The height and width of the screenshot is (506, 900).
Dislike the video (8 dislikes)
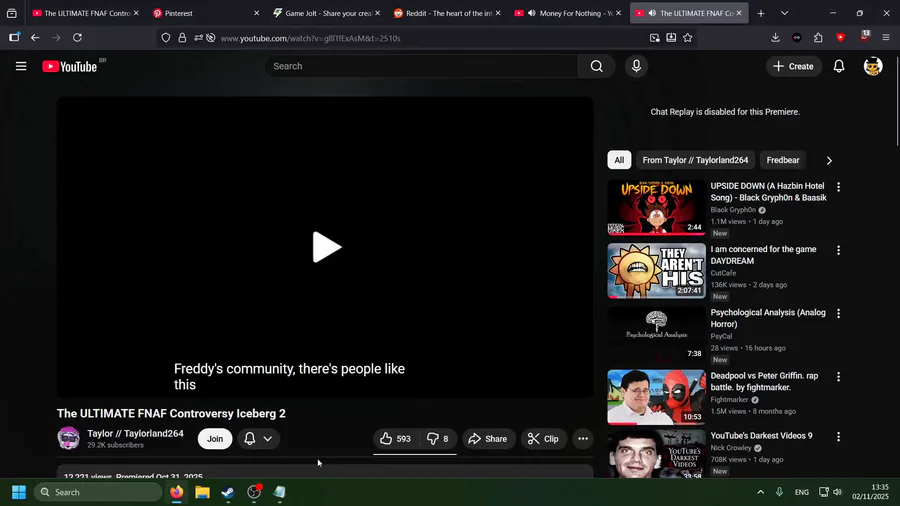[x=437, y=439]
